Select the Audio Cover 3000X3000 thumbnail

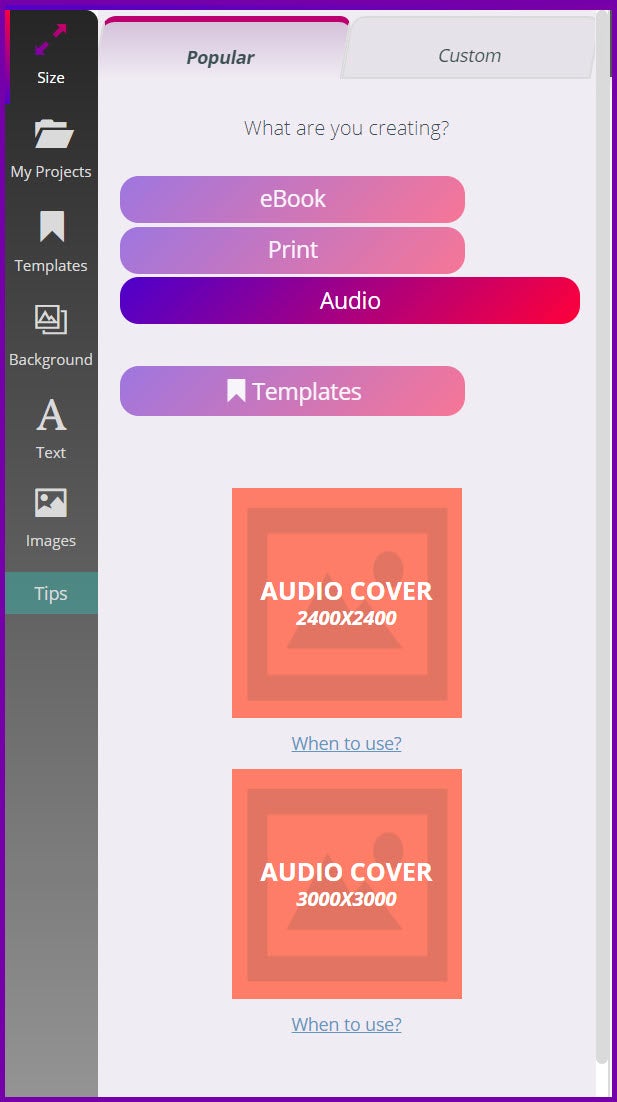[347, 884]
